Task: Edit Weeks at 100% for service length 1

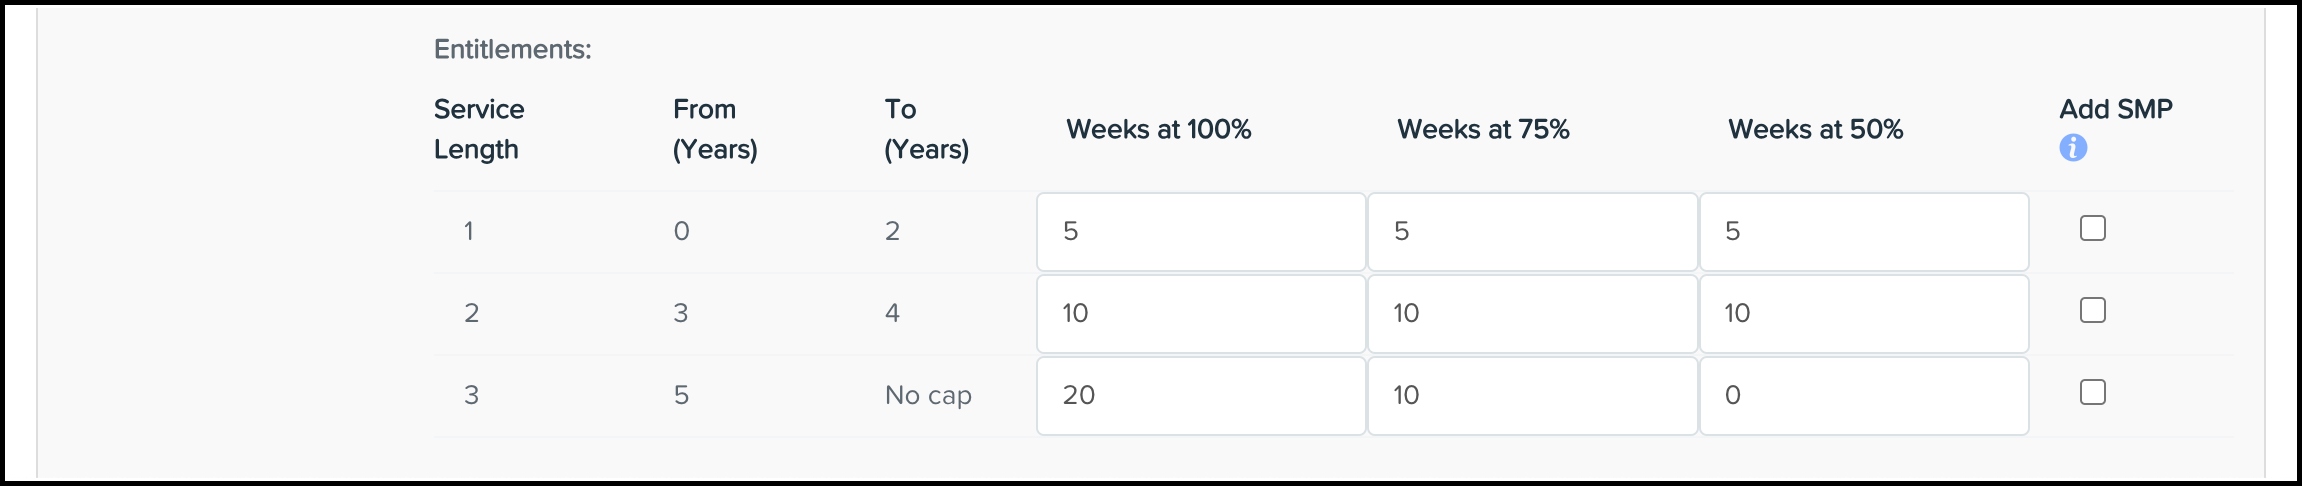Action: (x=1200, y=232)
